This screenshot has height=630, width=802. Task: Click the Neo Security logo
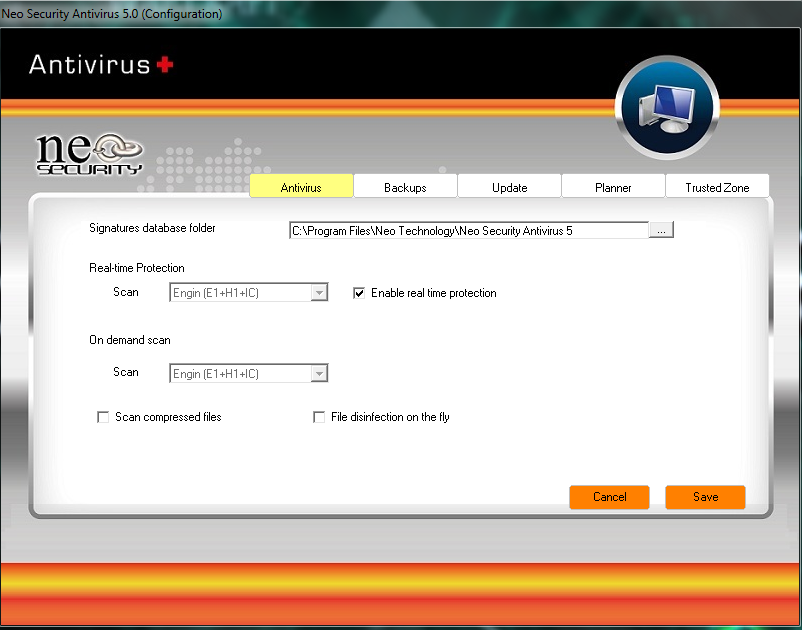click(90, 155)
